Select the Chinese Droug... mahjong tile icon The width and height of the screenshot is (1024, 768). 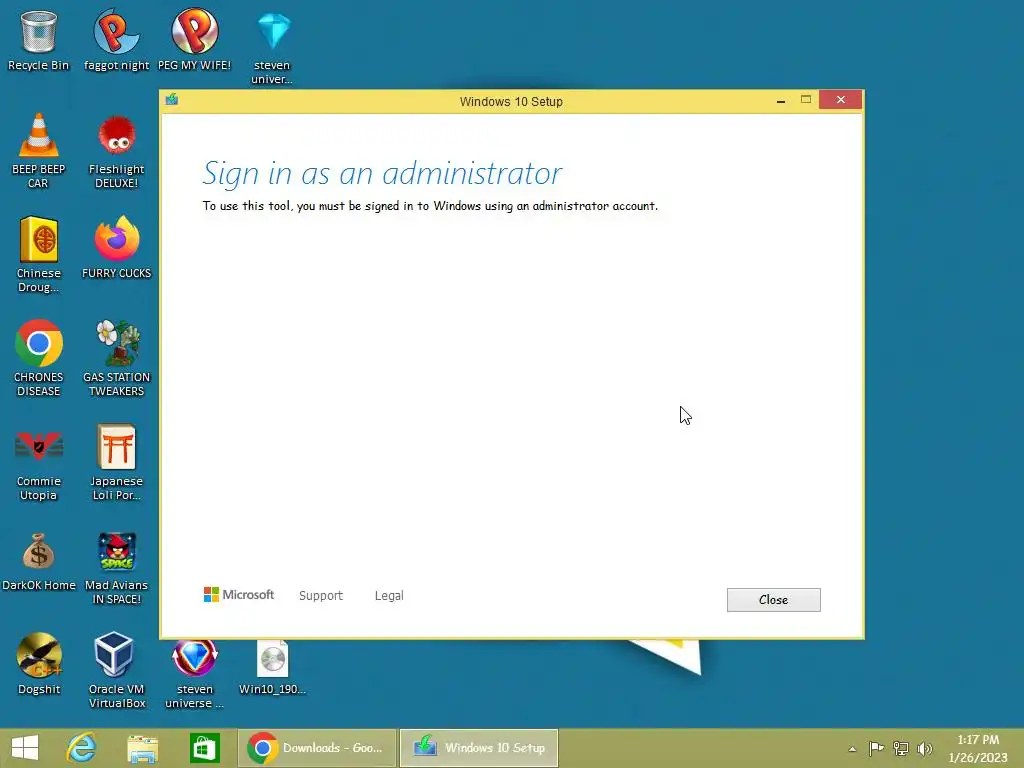click(39, 254)
